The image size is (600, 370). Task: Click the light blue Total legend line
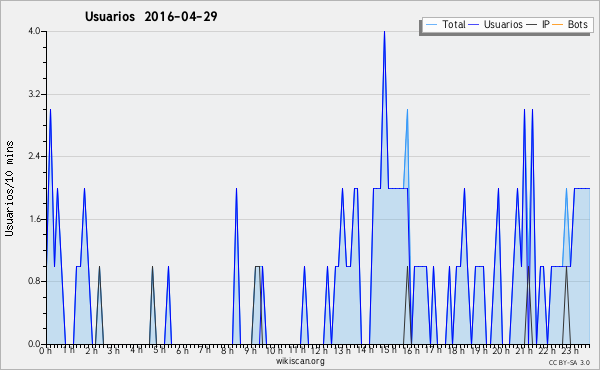click(x=431, y=25)
